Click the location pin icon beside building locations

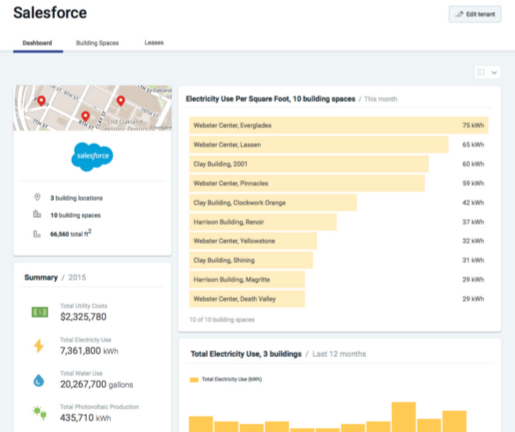(x=37, y=197)
